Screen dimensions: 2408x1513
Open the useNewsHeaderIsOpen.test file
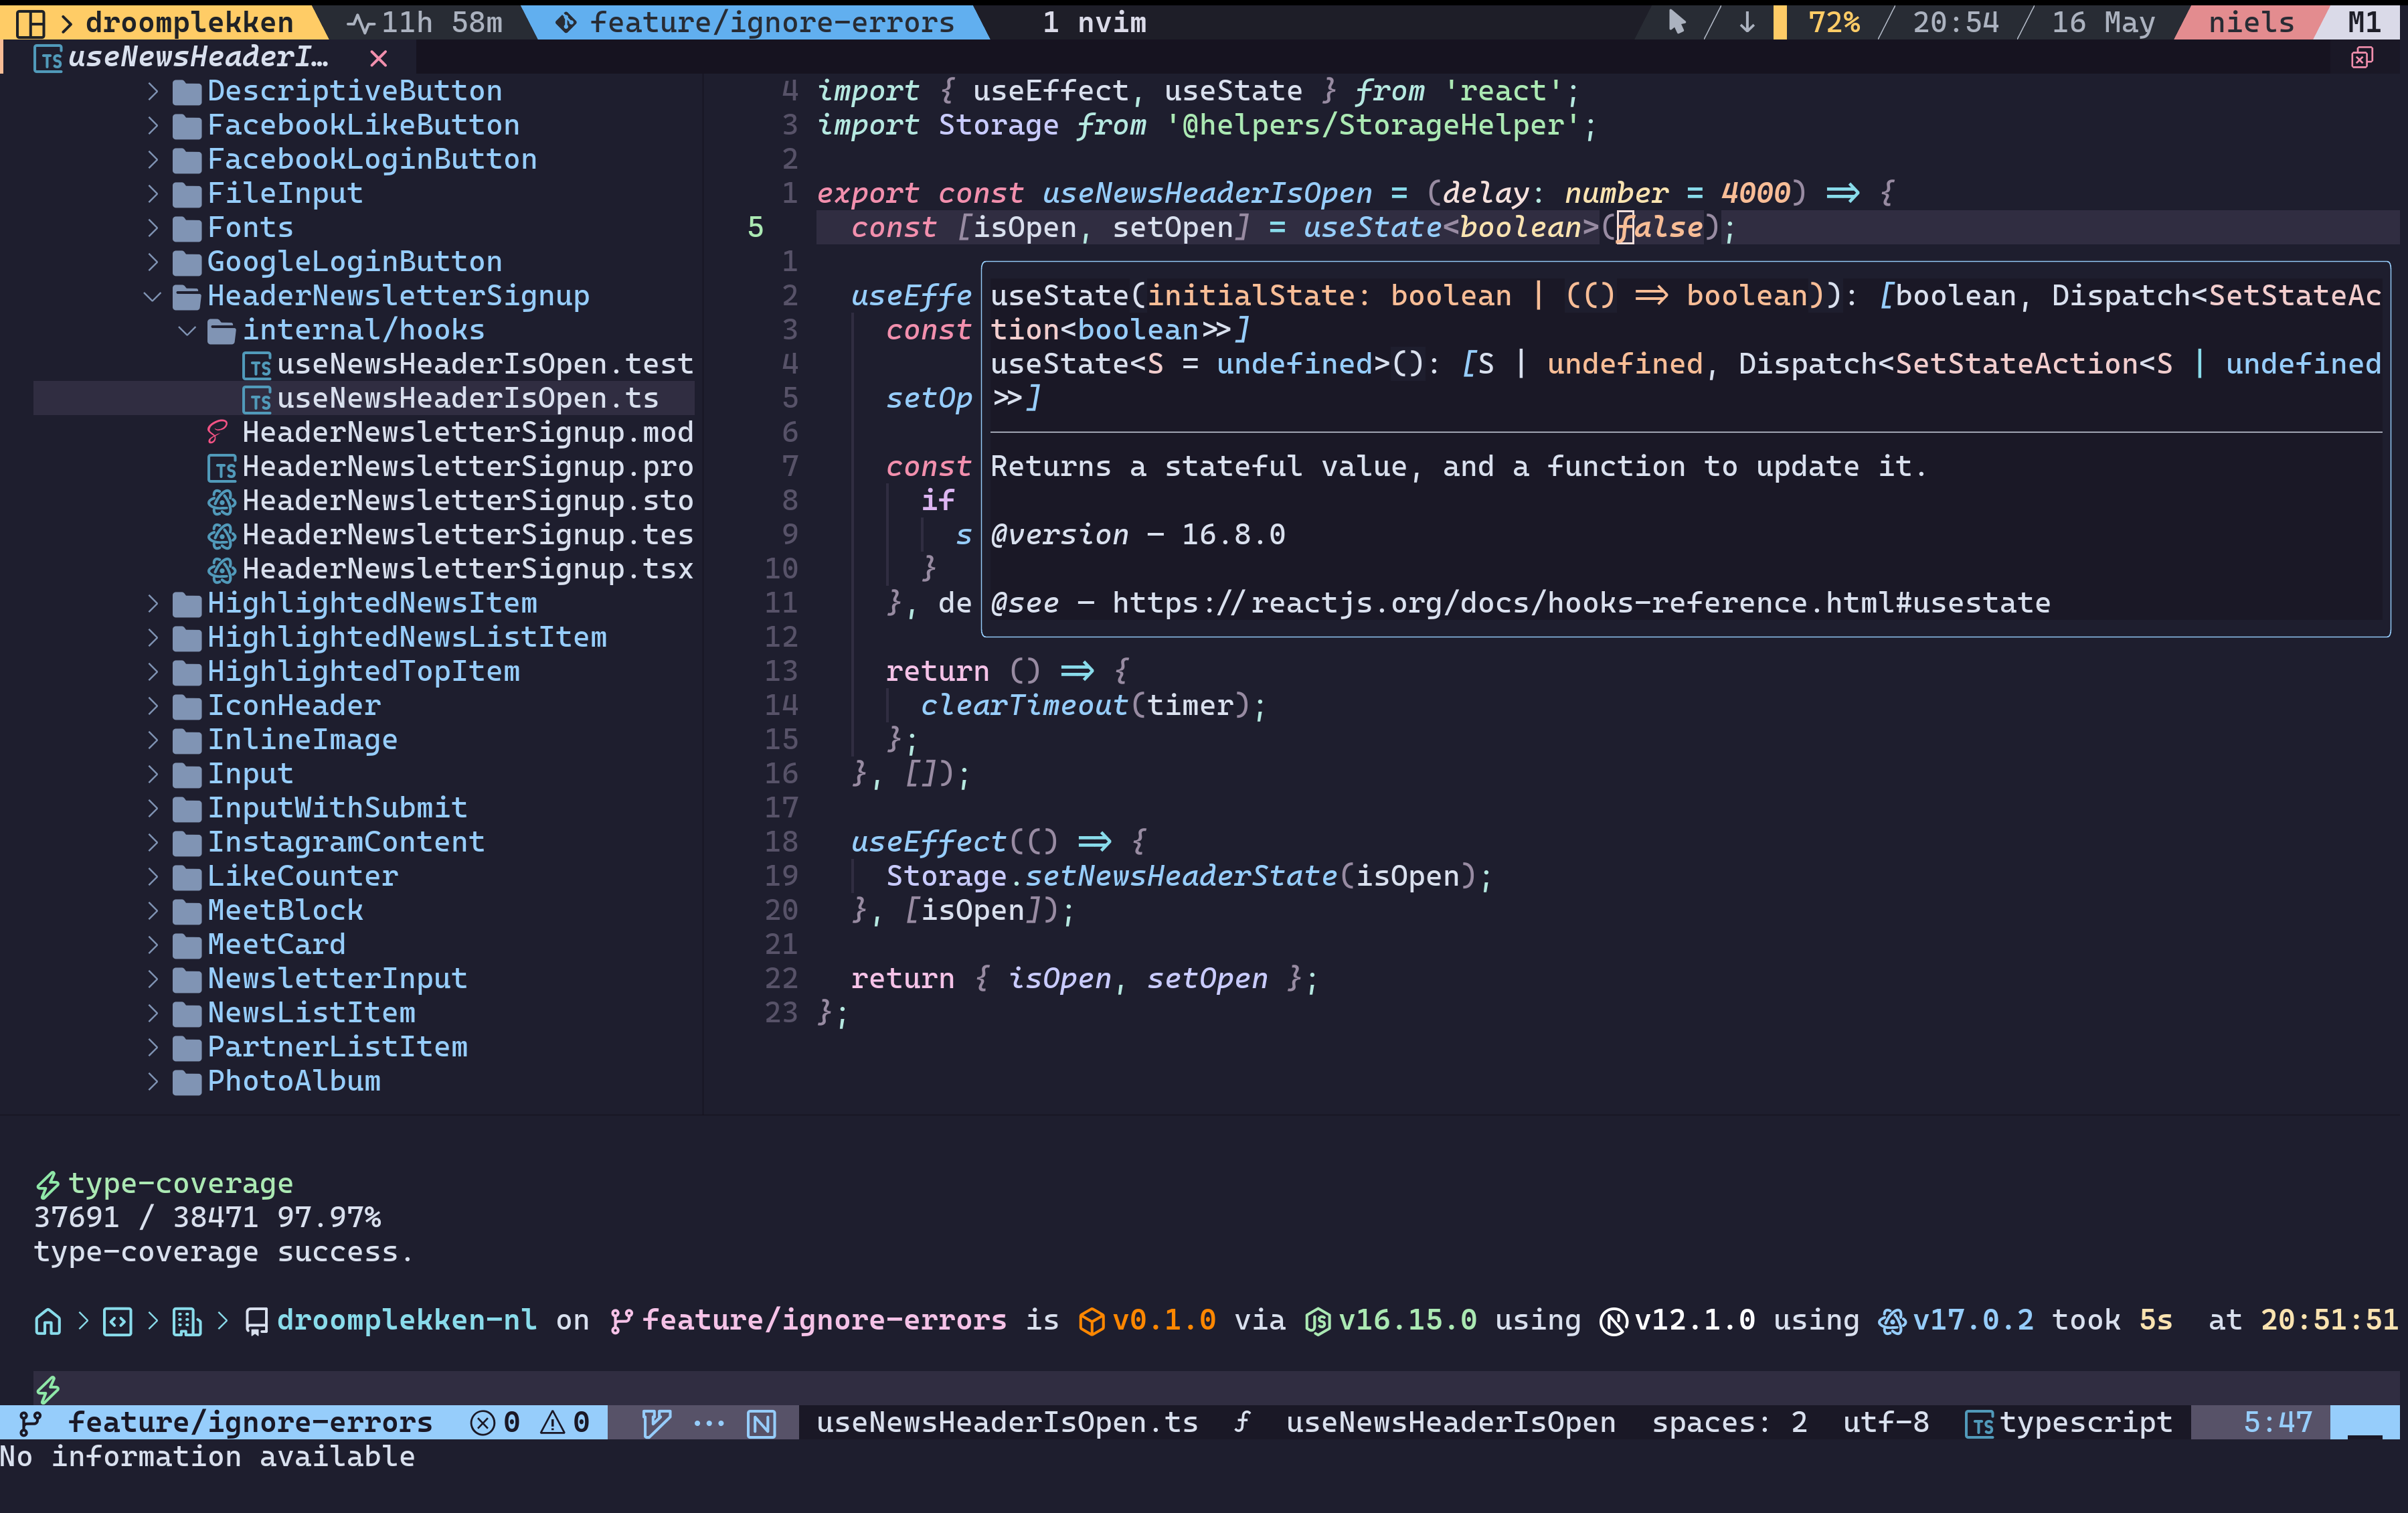click(x=484, y=364)
